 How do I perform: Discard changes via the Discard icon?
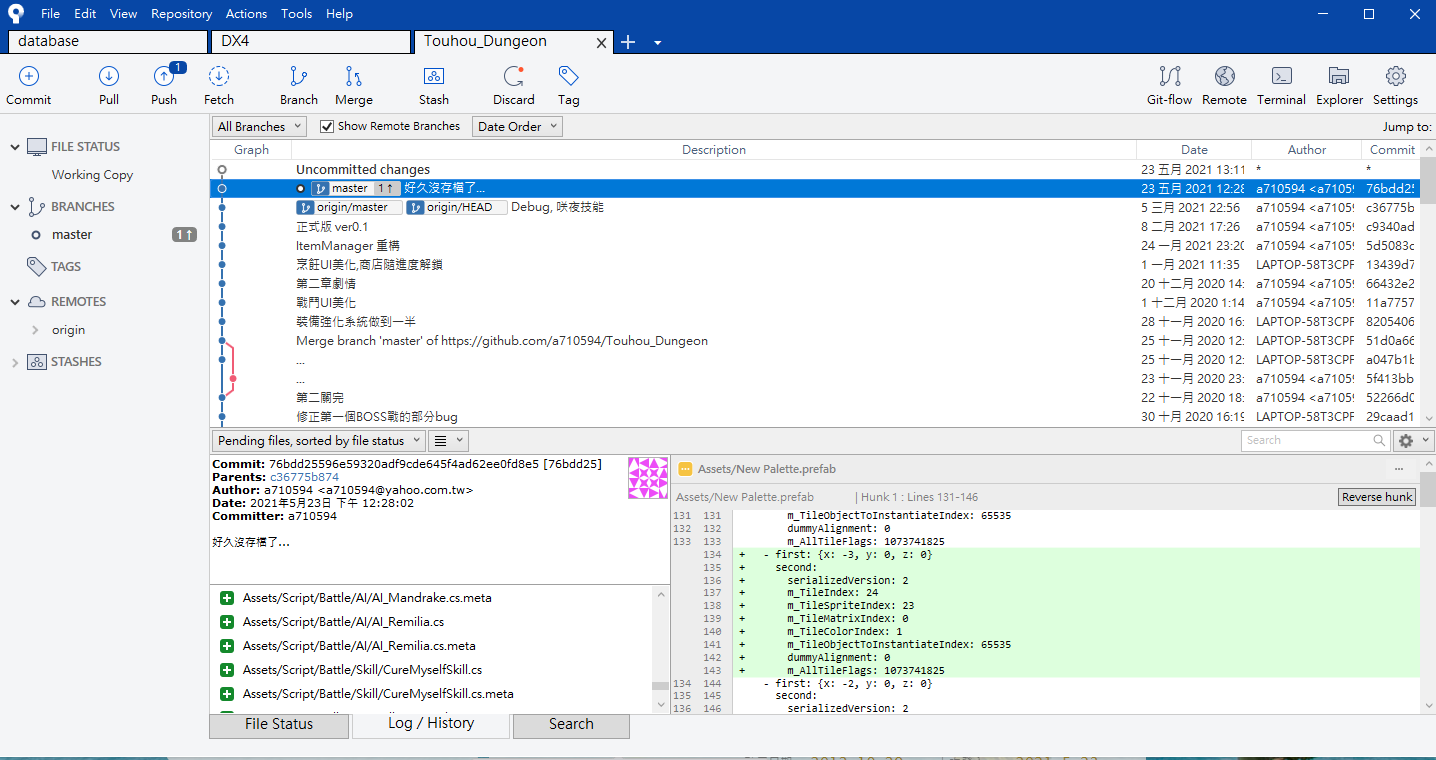click(513, 76)
